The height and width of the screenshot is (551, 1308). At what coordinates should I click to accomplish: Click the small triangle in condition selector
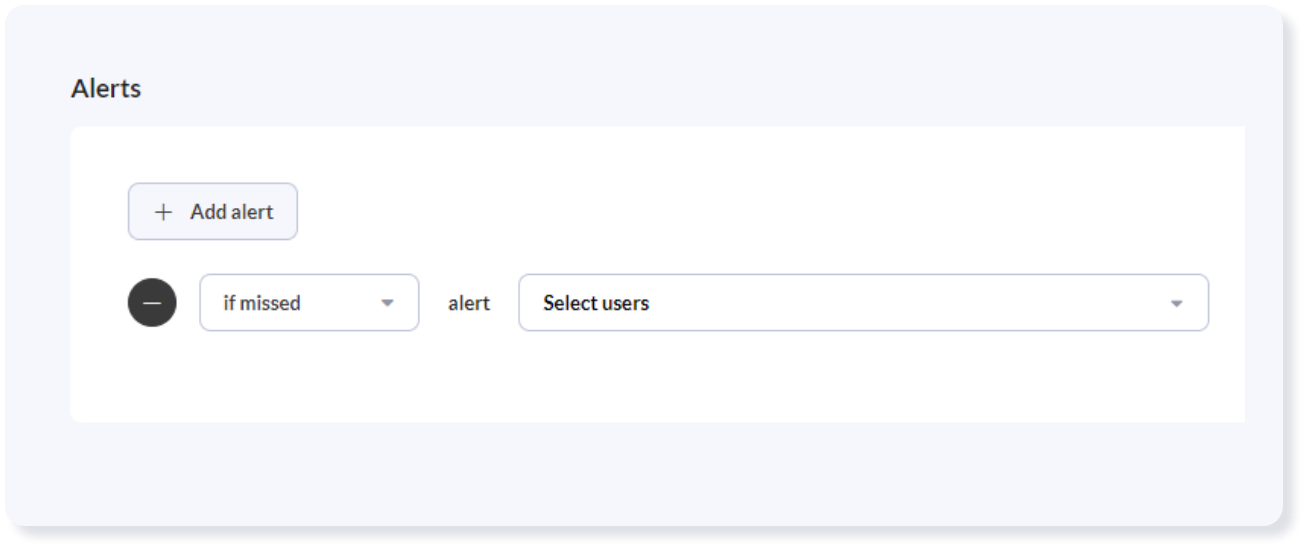click(387, 303)
